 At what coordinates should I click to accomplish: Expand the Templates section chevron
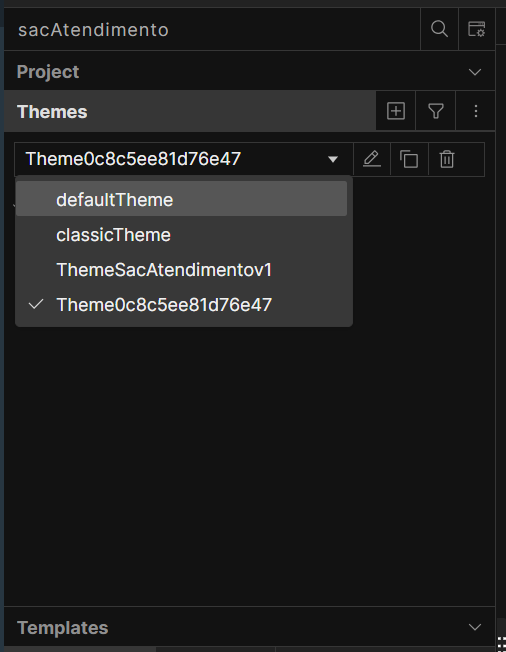pyautogui.click(x=475, y=627)
